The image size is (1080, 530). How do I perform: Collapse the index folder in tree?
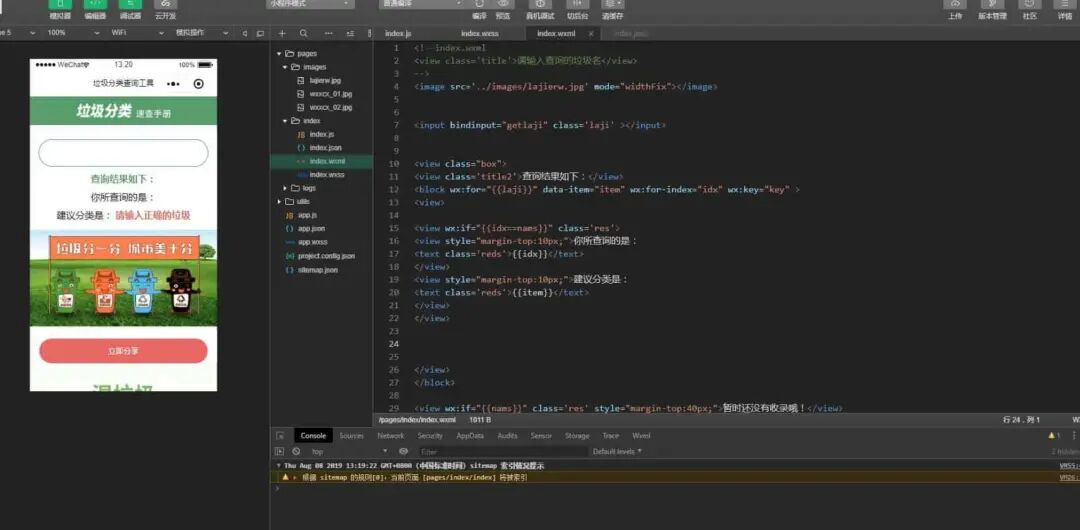pos(285,121)
